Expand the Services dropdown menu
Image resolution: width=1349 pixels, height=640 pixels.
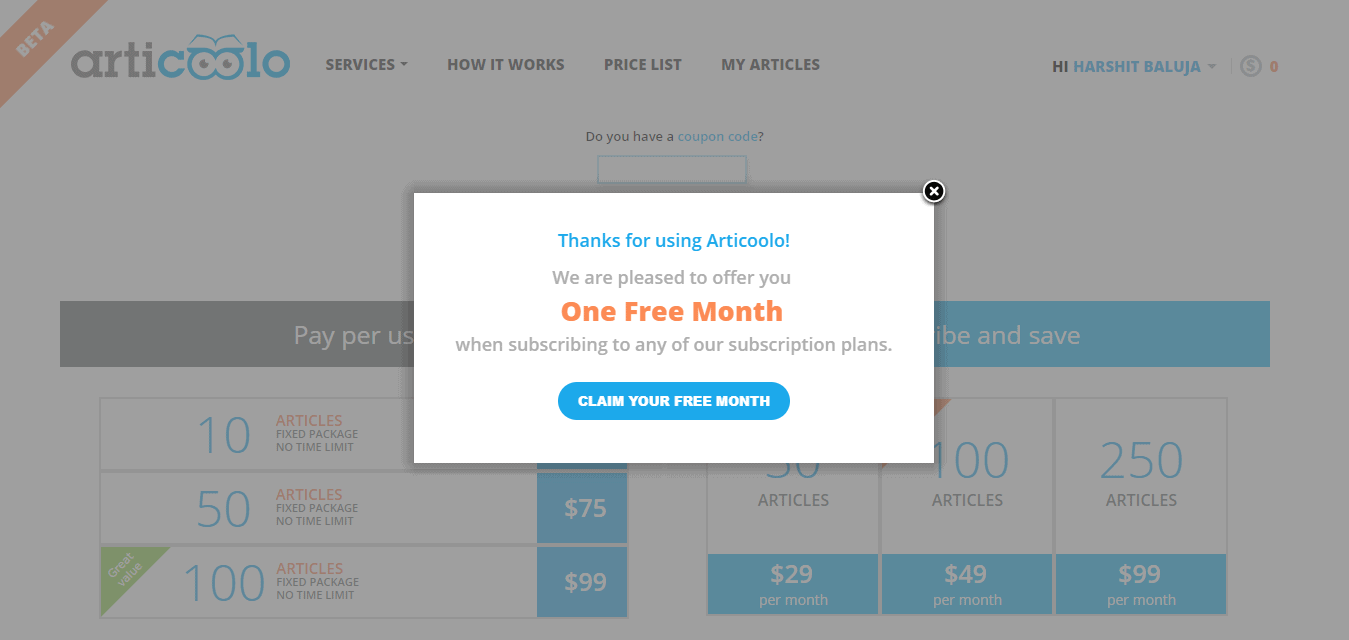click(x=366, y=64)
